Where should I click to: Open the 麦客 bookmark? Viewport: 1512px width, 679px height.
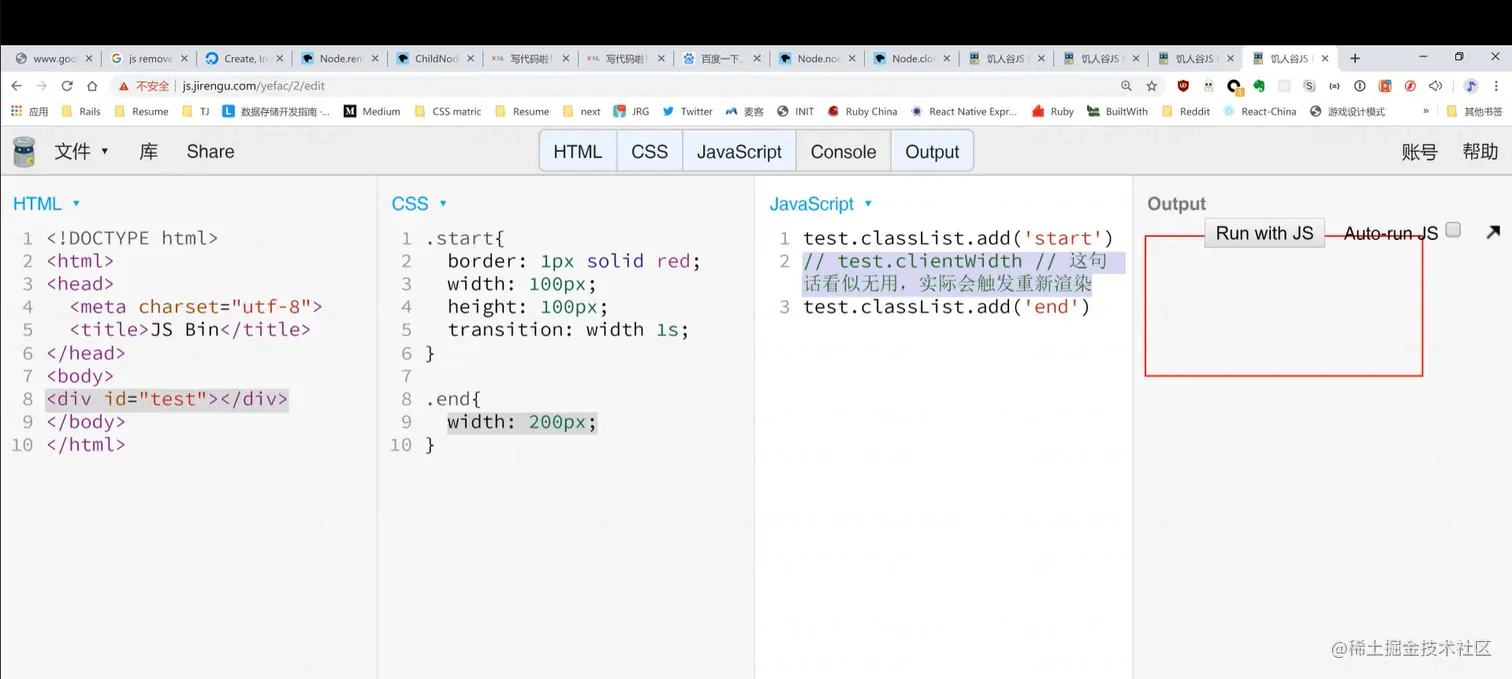pyautogui.click(x=745, y=112)
